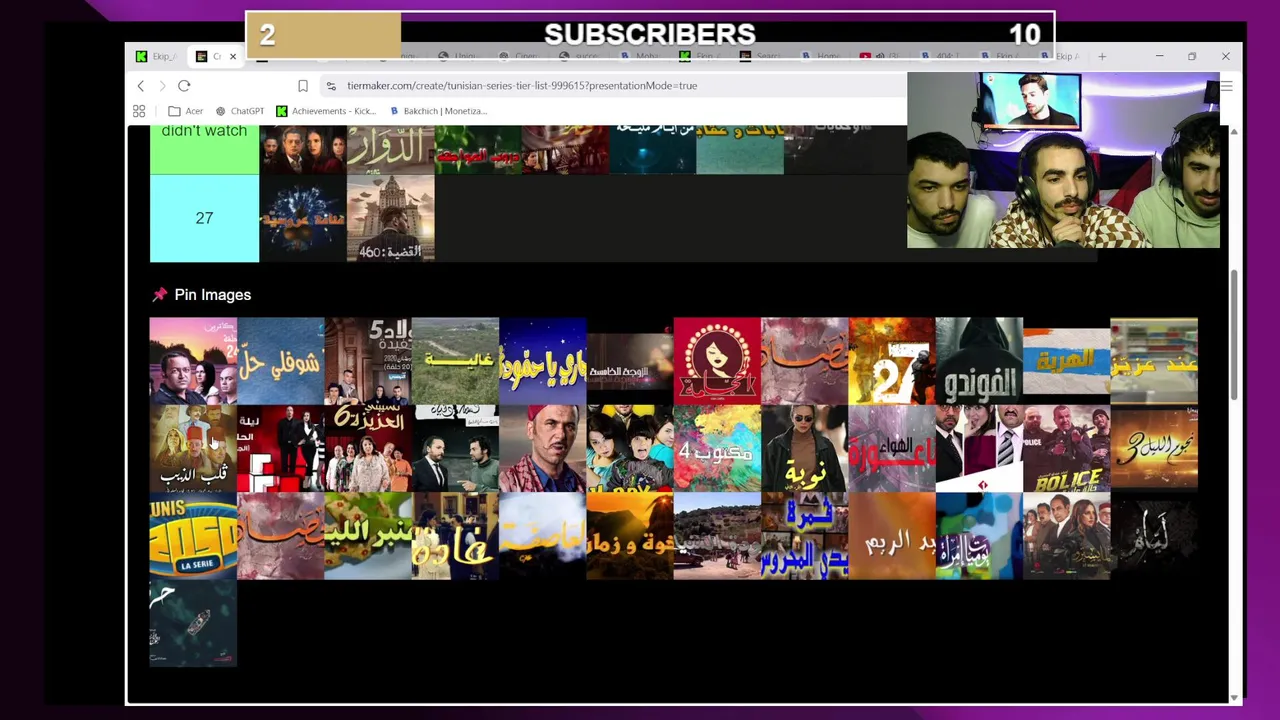The height and width of the screenshot is (720, 1280).
Task: Select the fiery 27 thumbnail in Pin Images
Action: [892, 361]
